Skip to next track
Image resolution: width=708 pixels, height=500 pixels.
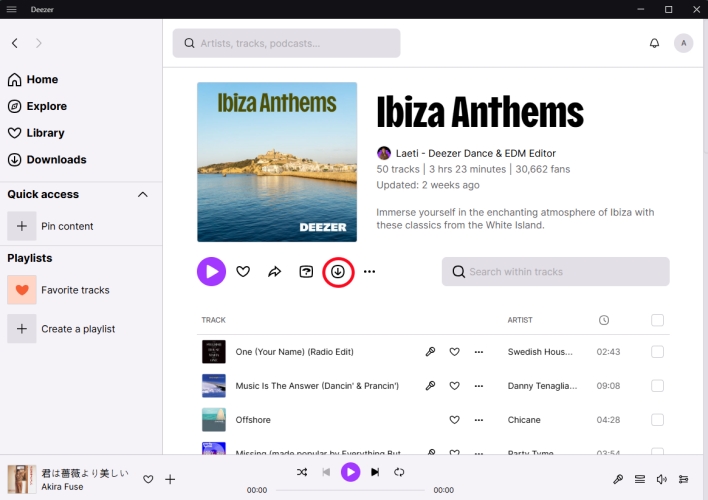pos(375,472)
